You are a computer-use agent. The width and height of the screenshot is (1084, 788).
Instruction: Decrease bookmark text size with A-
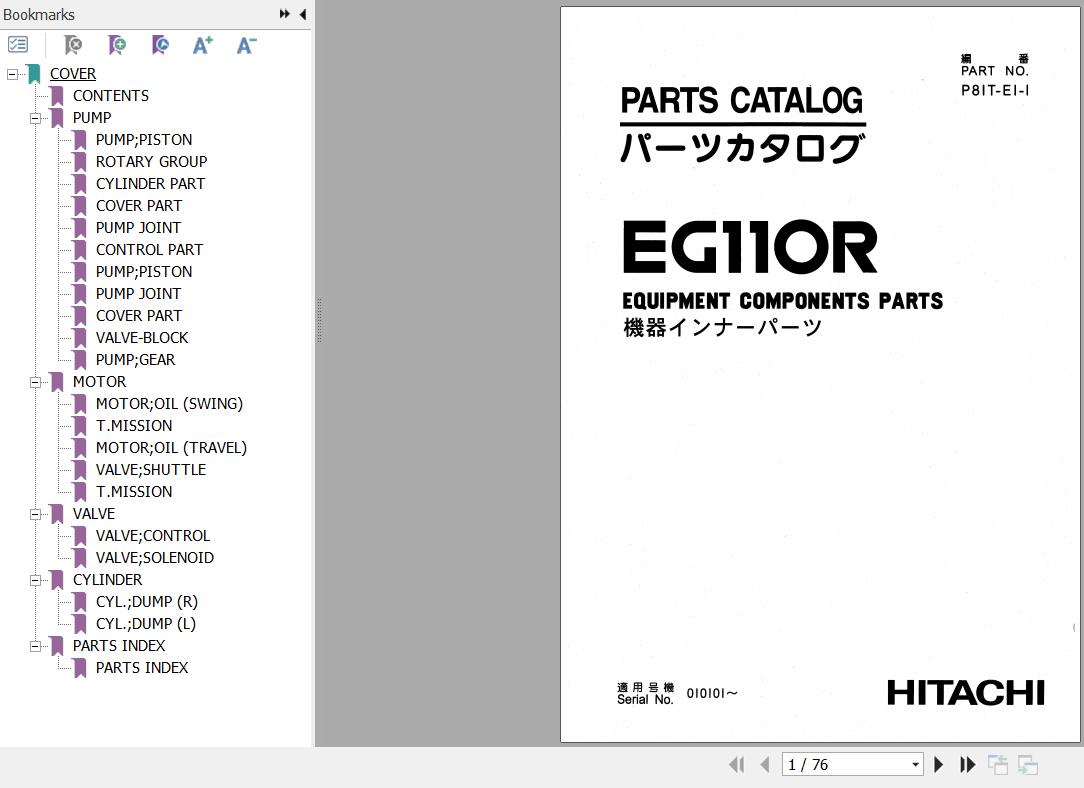246,46
